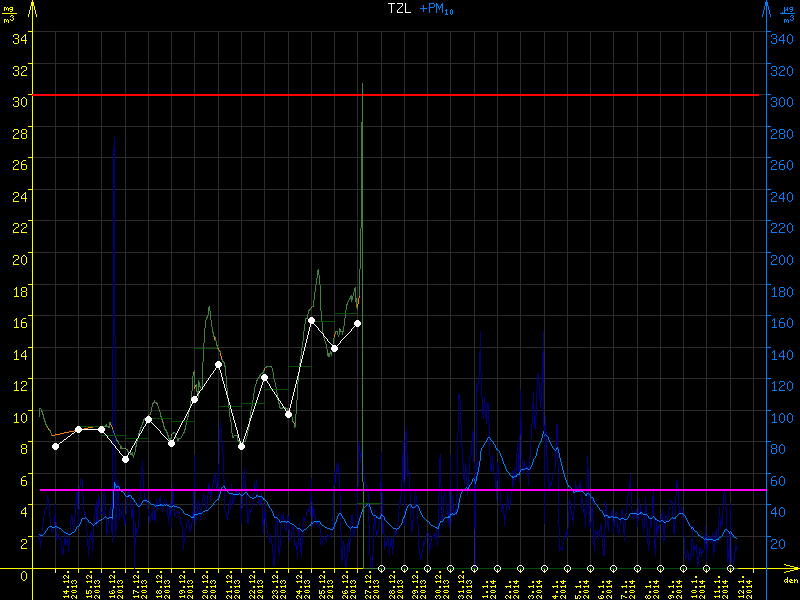Select the highest white data point near 24.12.2013

pyautogui.click(x=311, y=320)
